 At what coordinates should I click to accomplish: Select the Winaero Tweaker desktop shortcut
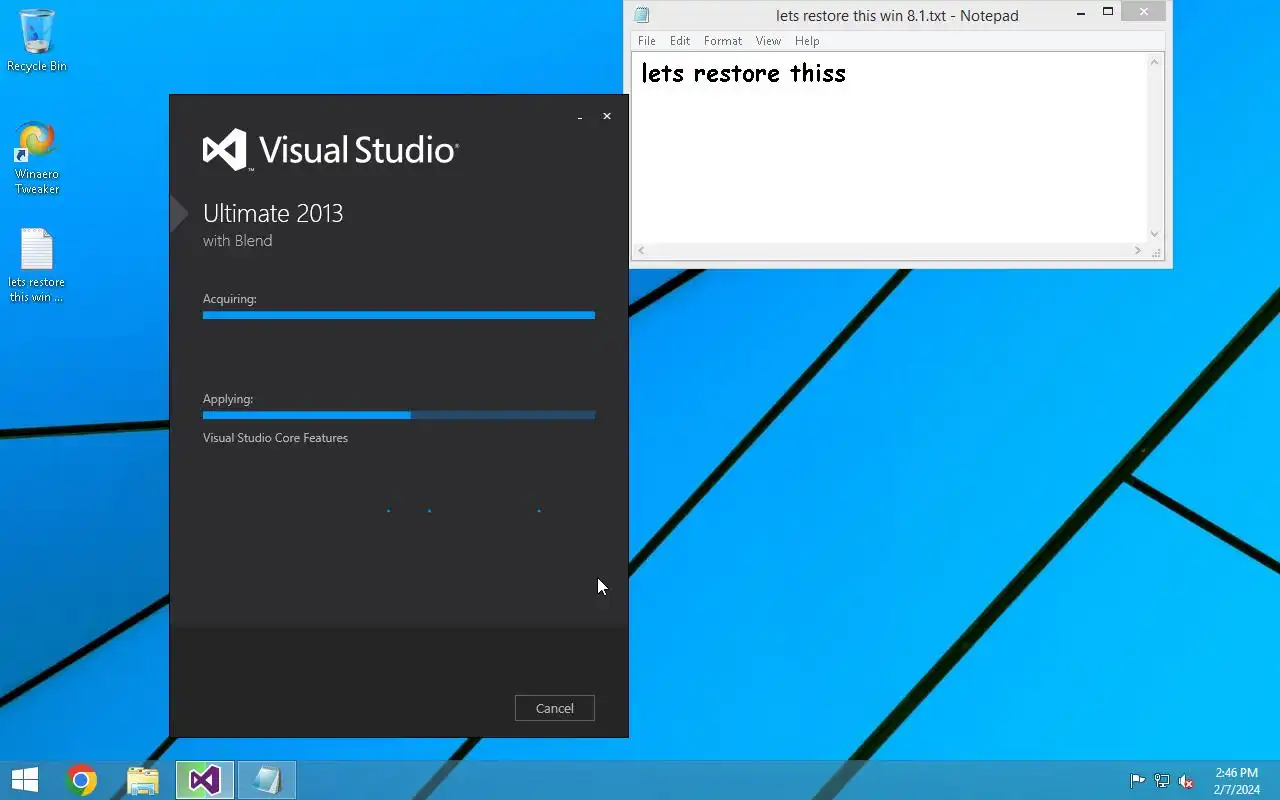37,158
